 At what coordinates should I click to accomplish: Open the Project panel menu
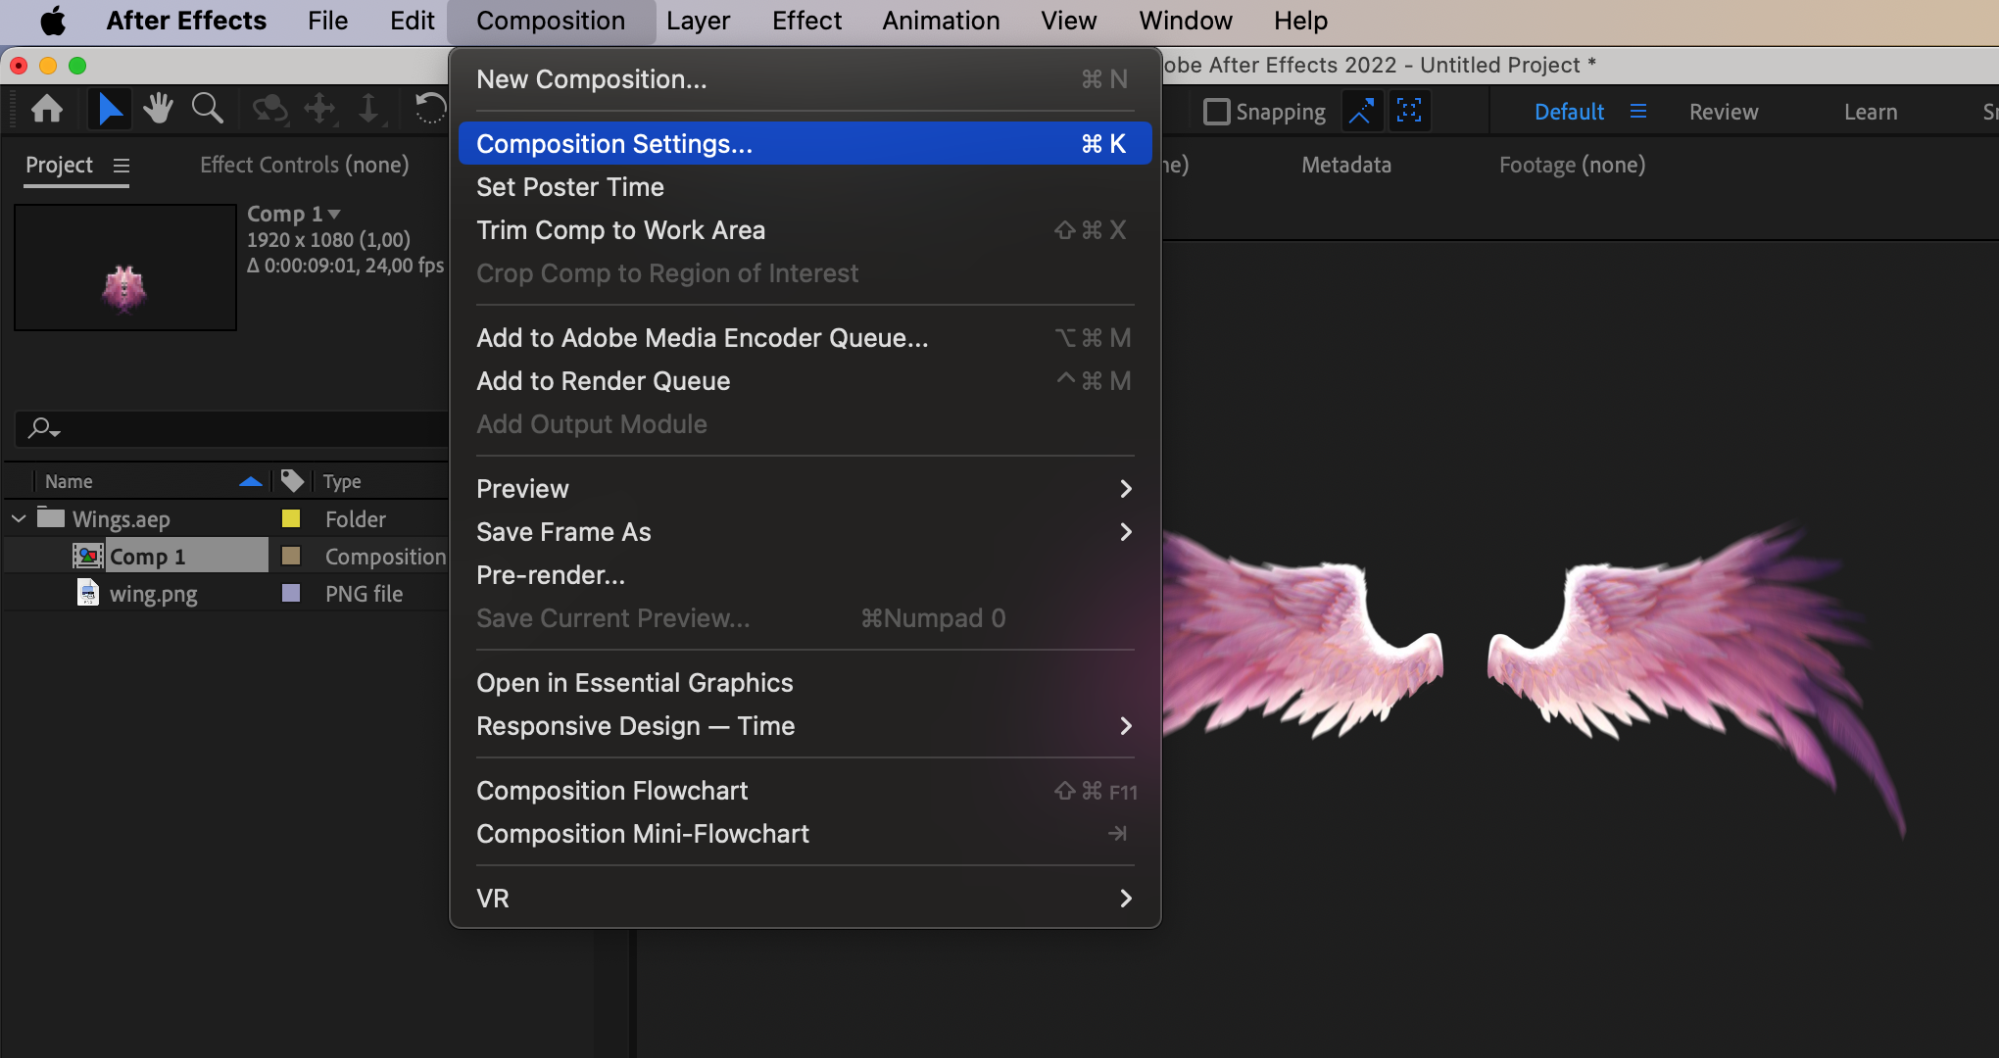click(x=121, y=166)
